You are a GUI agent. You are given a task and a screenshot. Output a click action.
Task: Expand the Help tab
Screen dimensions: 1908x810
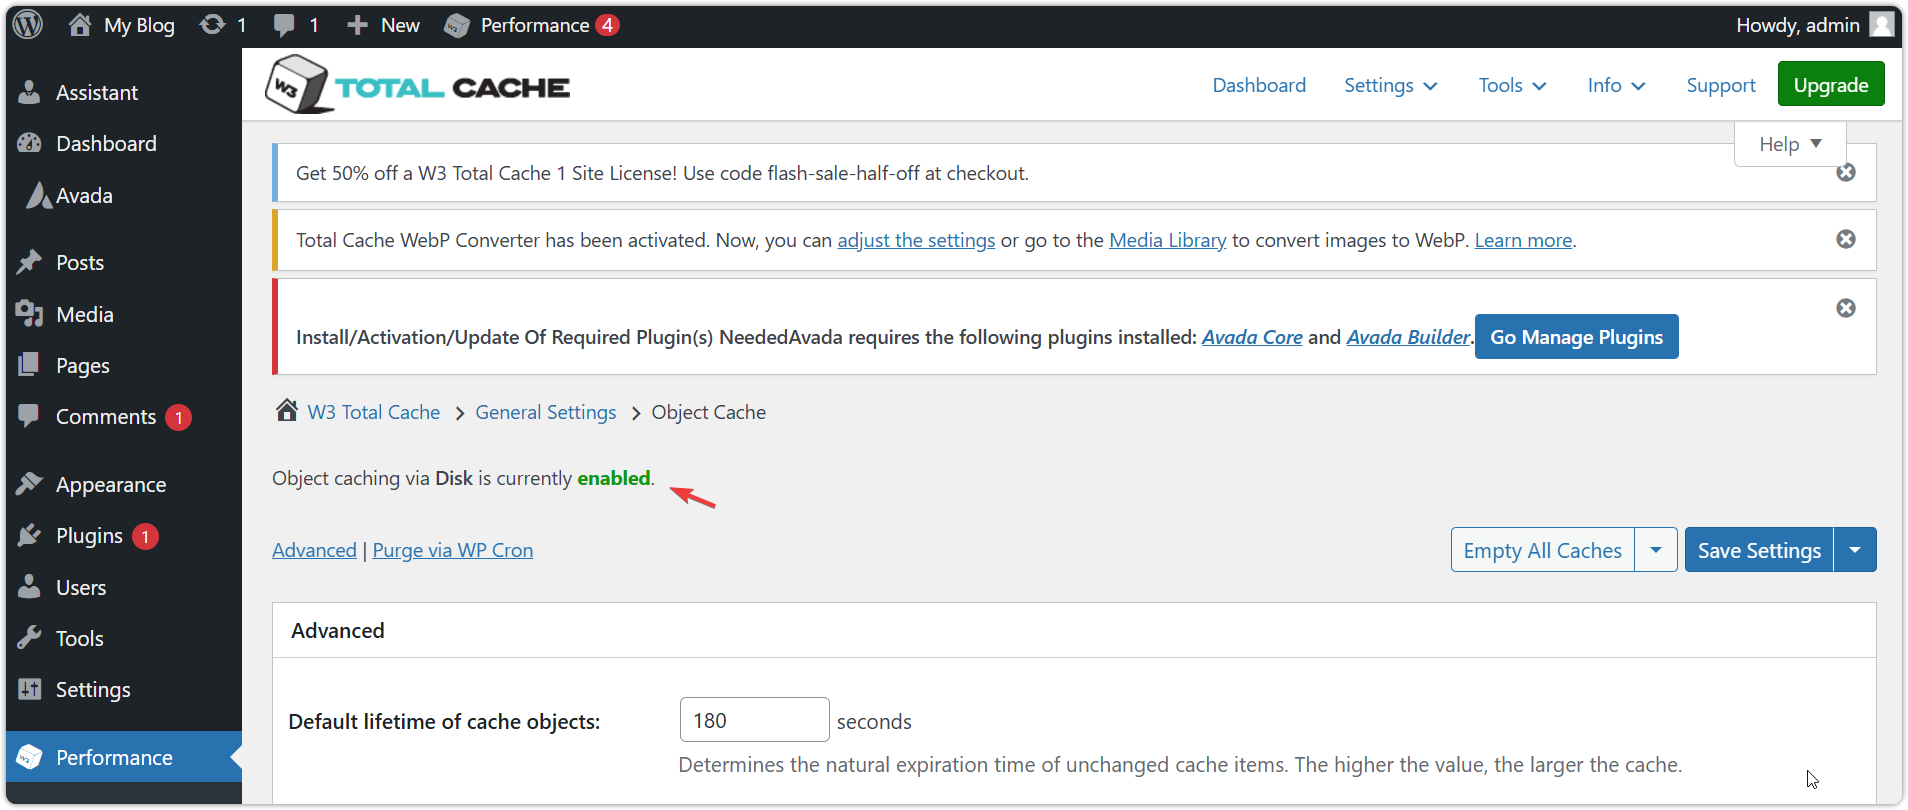1790,144
